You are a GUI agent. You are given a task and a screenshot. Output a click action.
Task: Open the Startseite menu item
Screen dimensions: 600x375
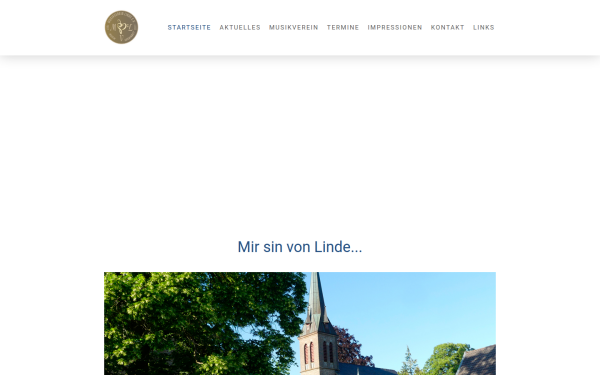[189, 28]
